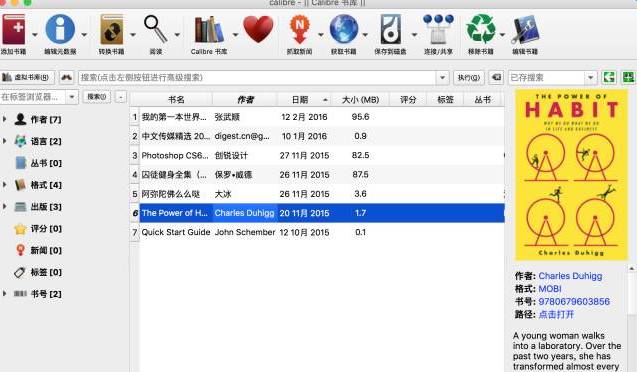Open the book path link in the details panel
The image size is (637, 372).
556,314
